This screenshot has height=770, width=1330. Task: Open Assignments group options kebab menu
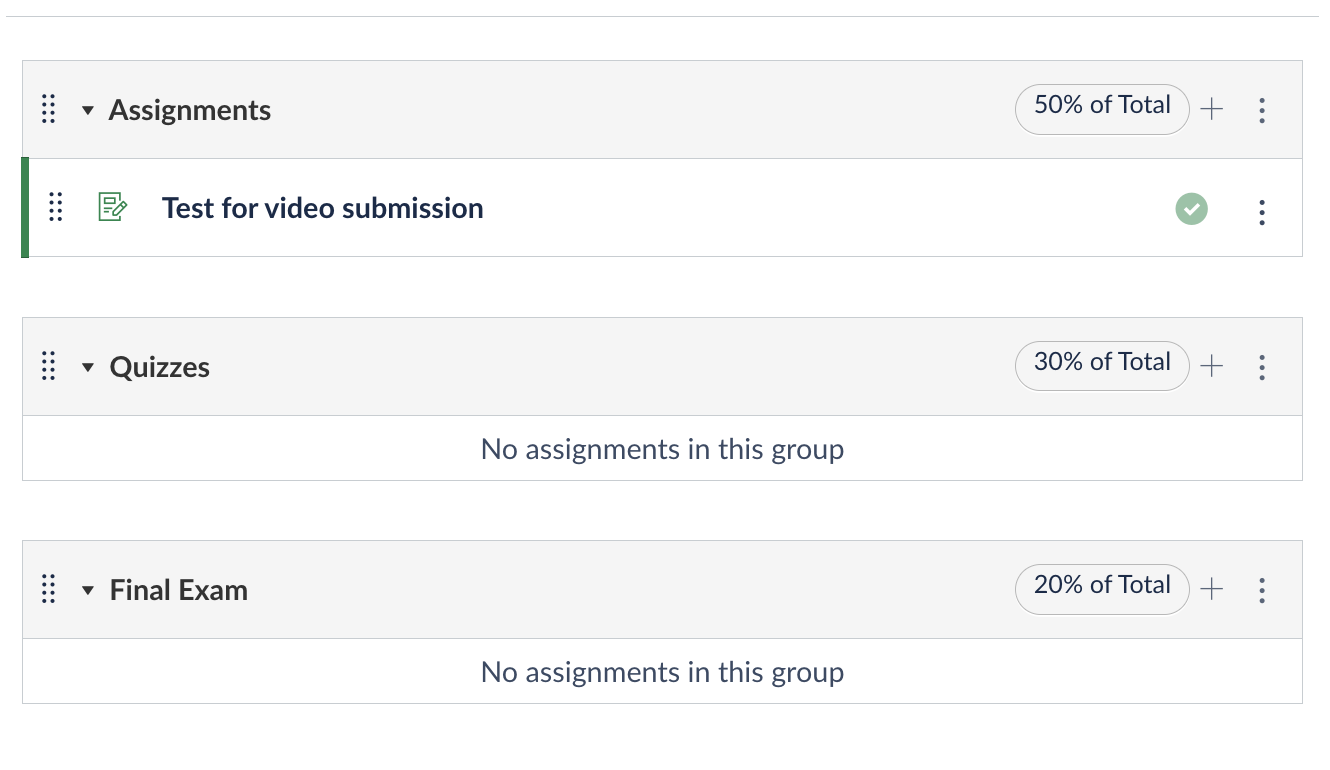(1262, 110)
